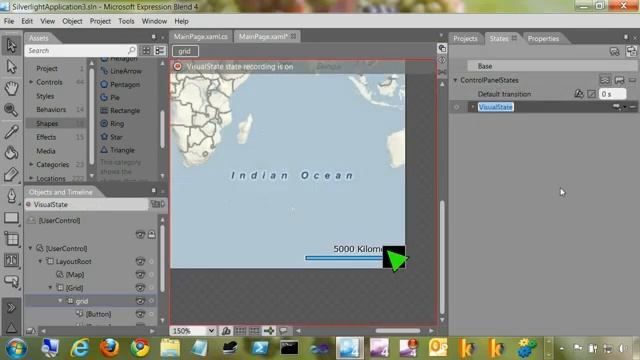Collapse the LayoutRoot tree node

click(x=40, y=261)
